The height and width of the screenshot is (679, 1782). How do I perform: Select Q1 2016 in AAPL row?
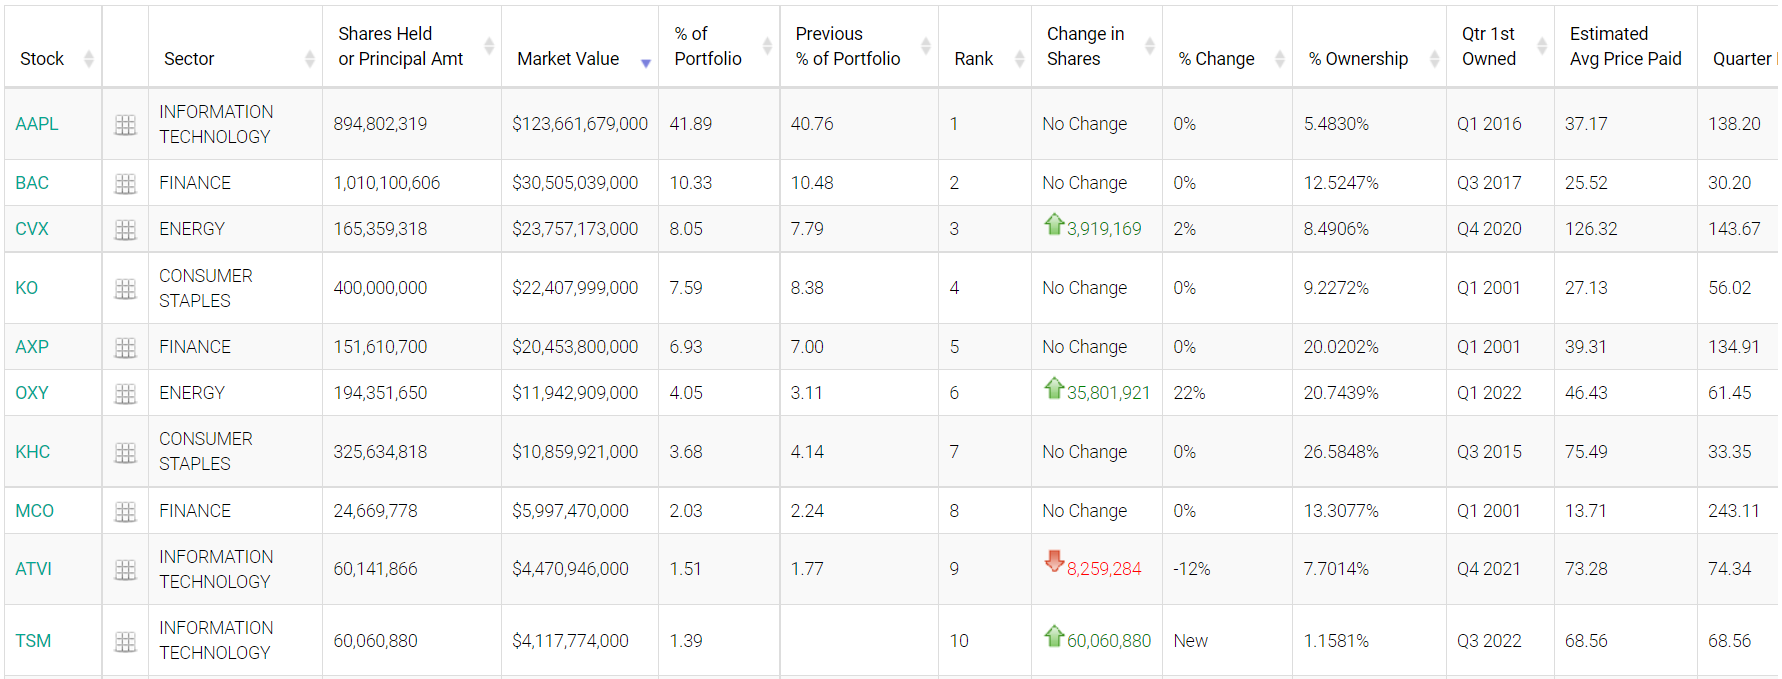(x=1489, y=124)
